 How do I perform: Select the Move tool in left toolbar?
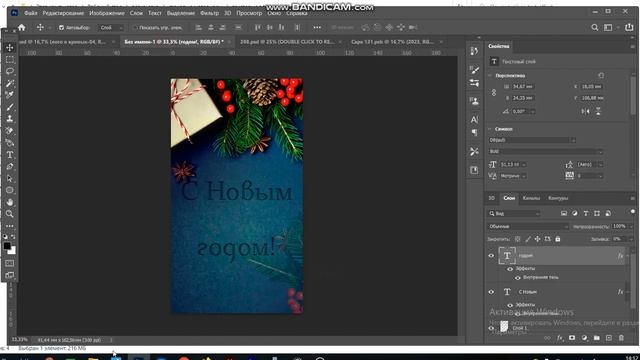pos(10,48)
